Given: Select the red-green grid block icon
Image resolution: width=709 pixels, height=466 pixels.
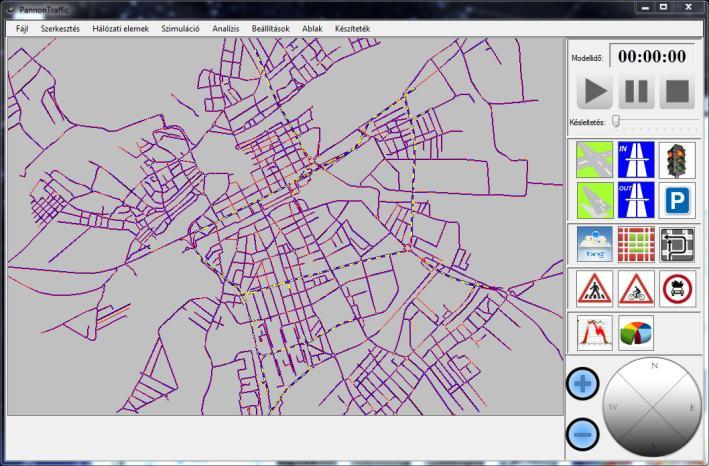Looking at the screenshot, I should pyautogui.click(x=636, y=245).
